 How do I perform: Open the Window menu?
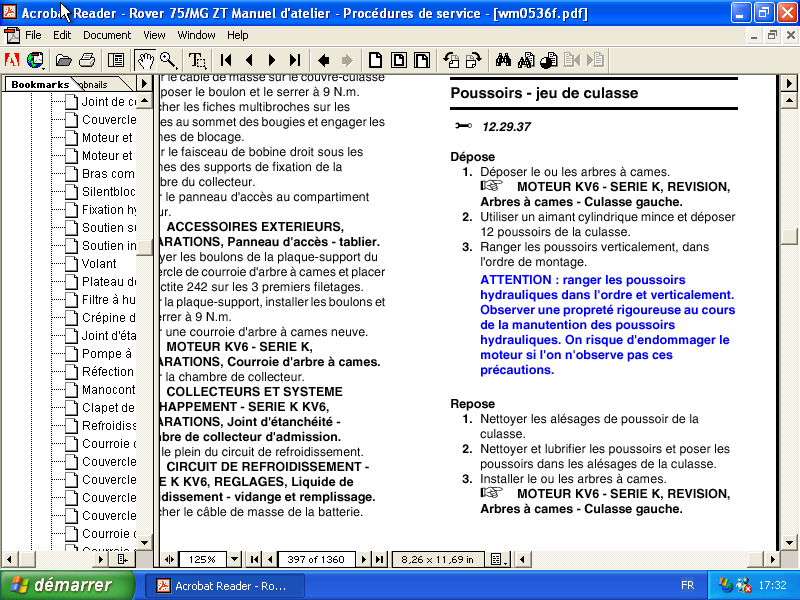click(x=196, y=35)
